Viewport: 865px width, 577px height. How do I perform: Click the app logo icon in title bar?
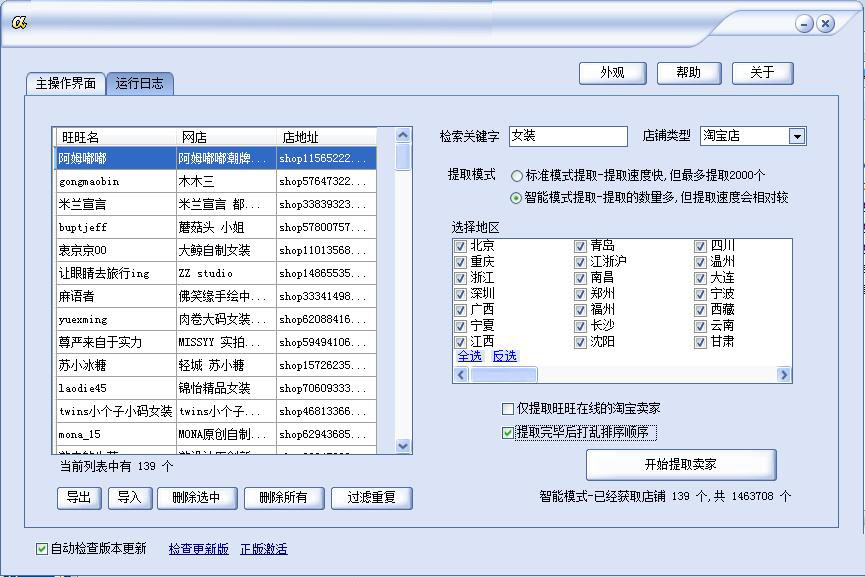(x=19, y=23)
